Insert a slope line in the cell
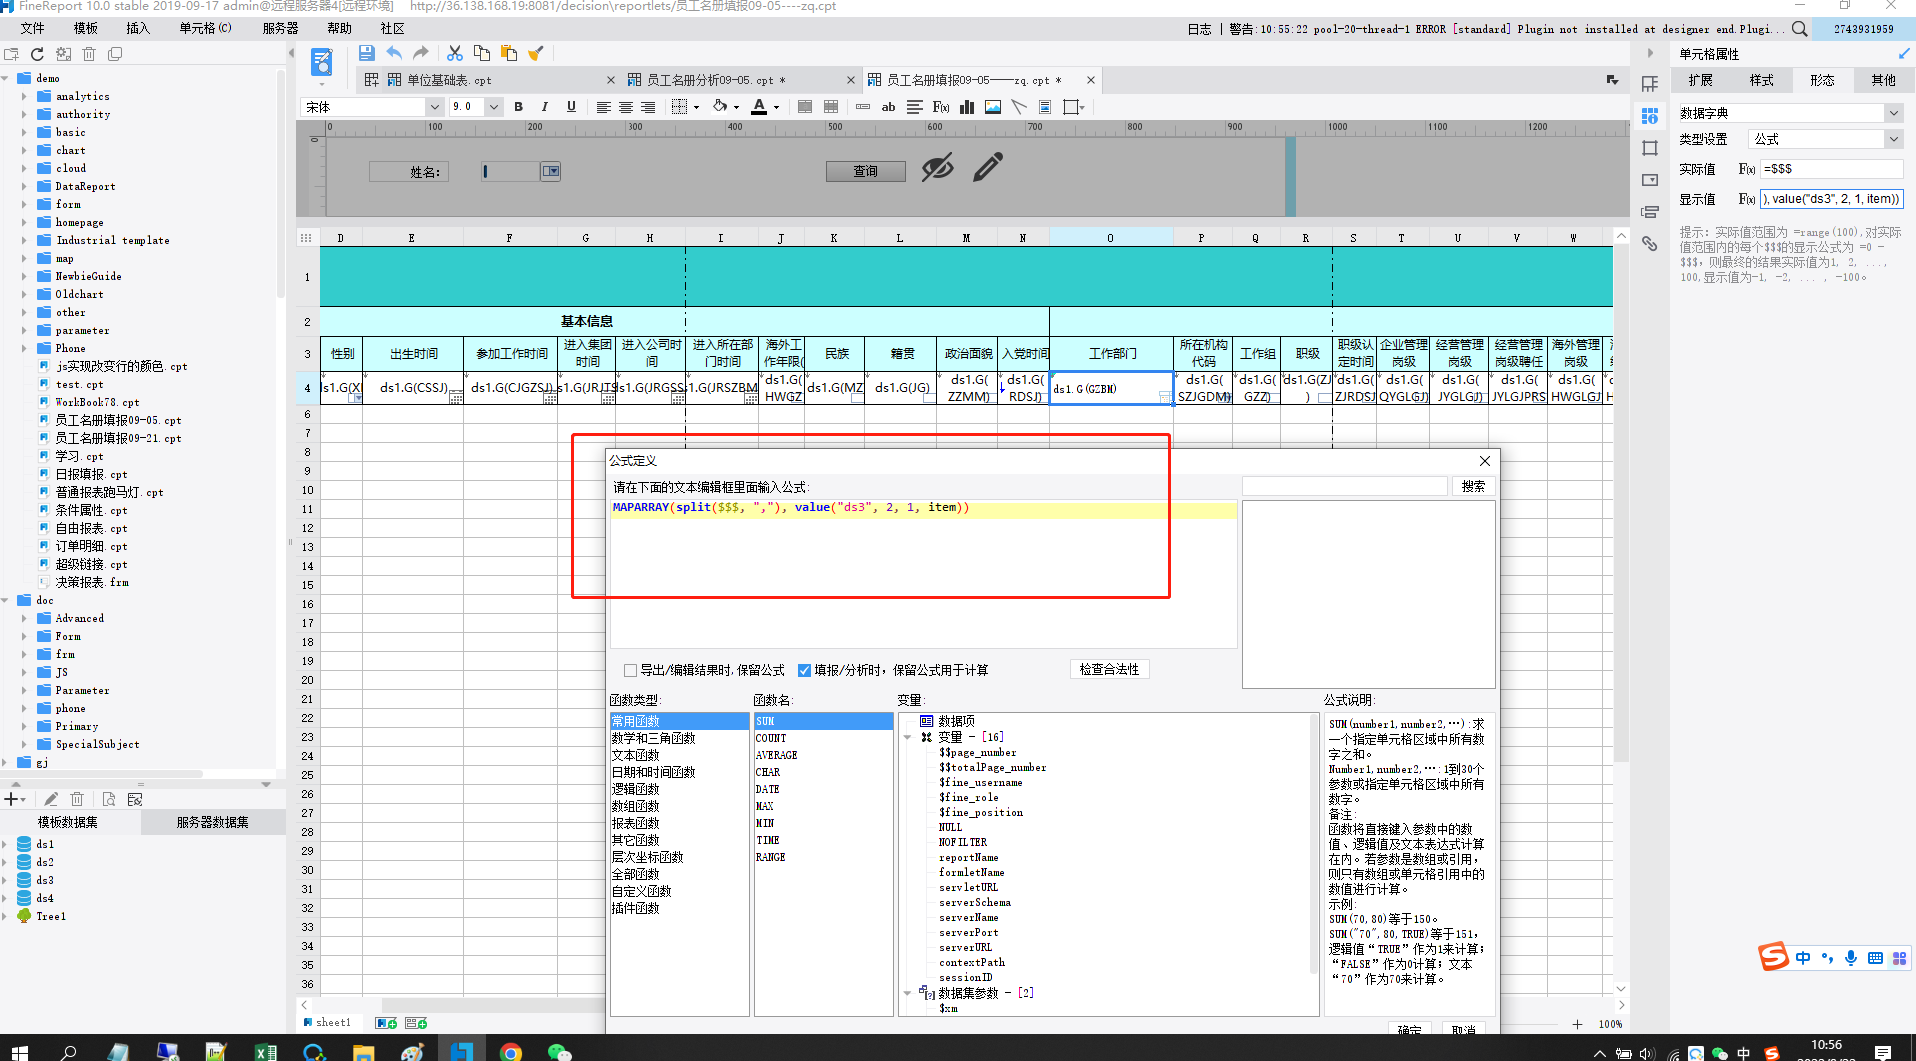 point(1019,107)
